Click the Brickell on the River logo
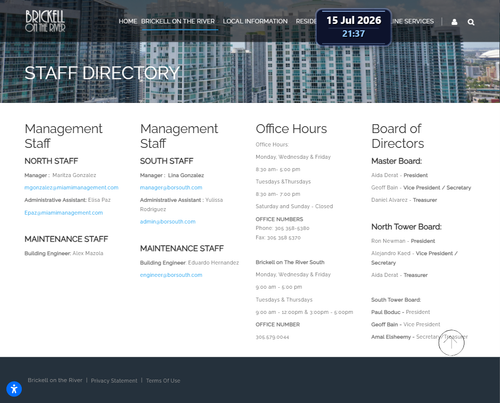The width and height of the screenshot is (500, 403). 45,21
